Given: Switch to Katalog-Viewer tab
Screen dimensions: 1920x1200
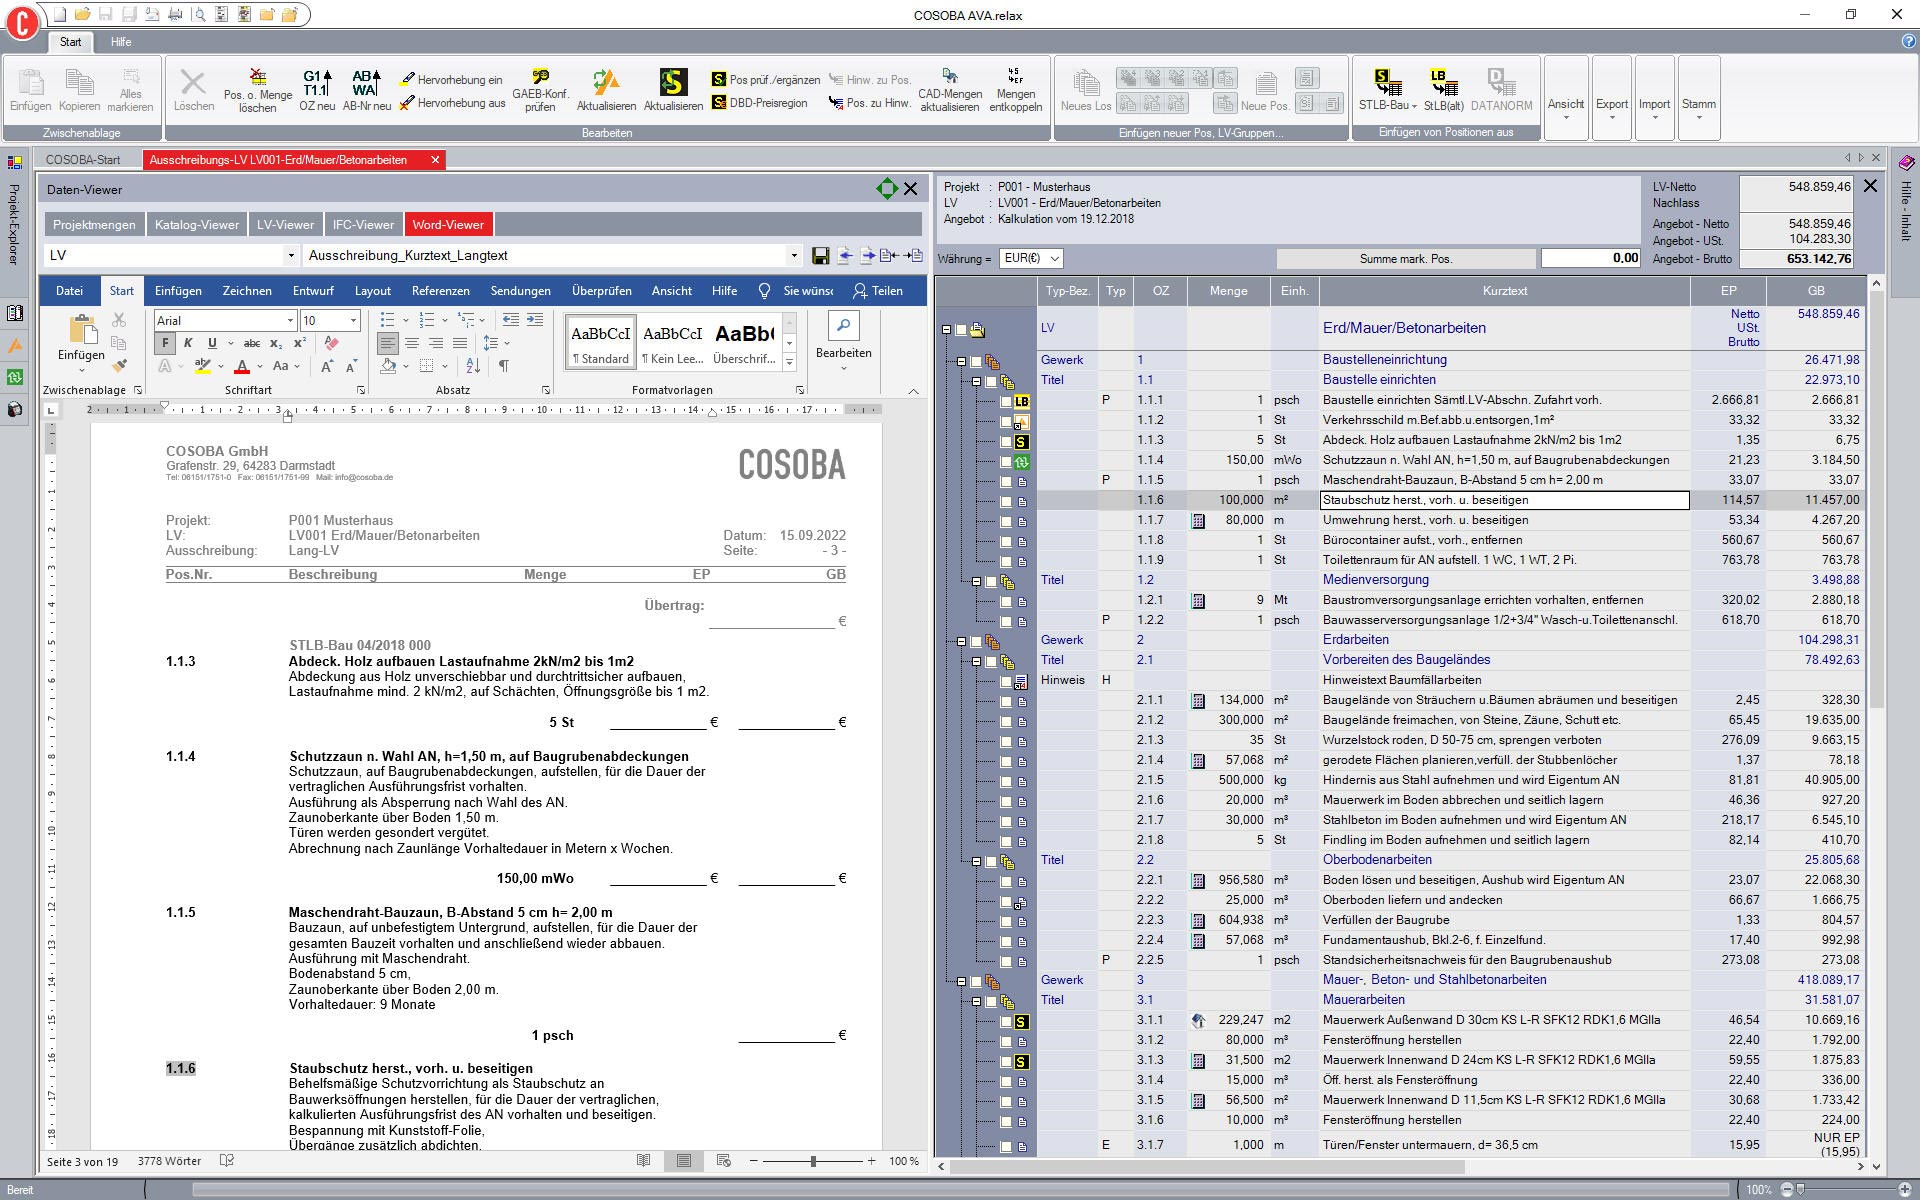Looking at the screenshot, I should (x=196, y=225).
